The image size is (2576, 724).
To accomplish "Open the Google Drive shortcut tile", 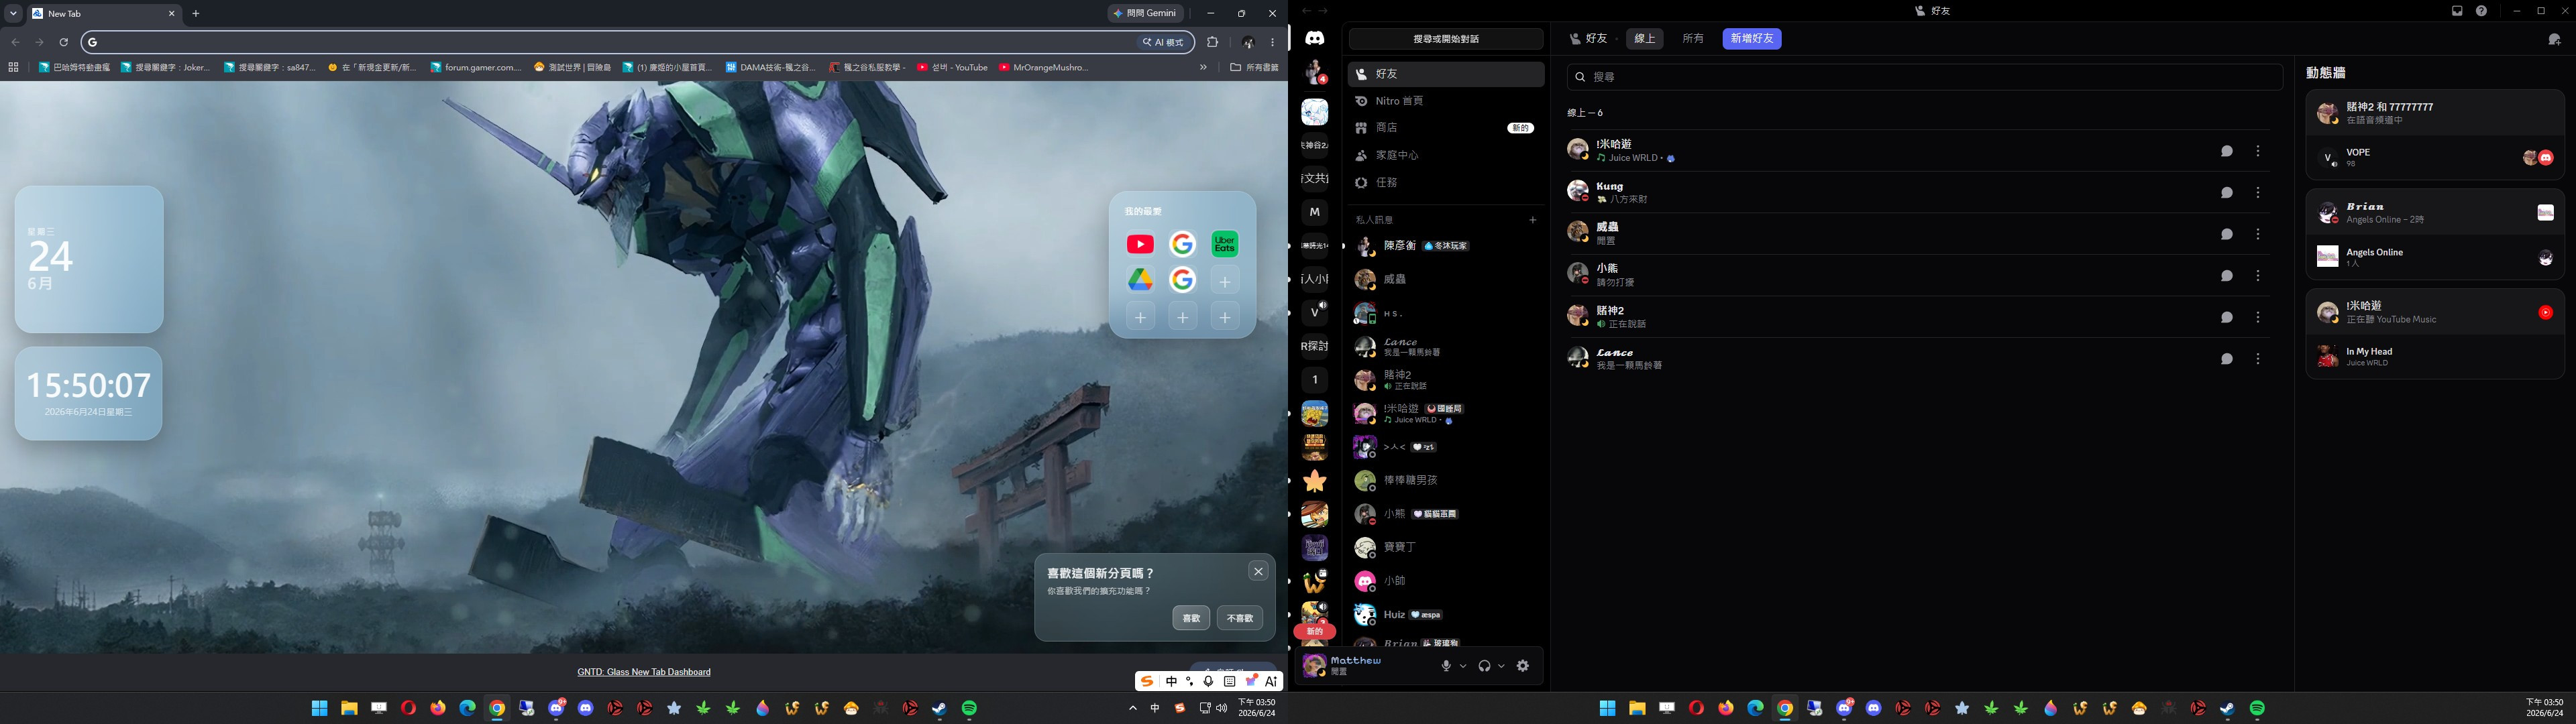I will click(x=1140, y=281).
